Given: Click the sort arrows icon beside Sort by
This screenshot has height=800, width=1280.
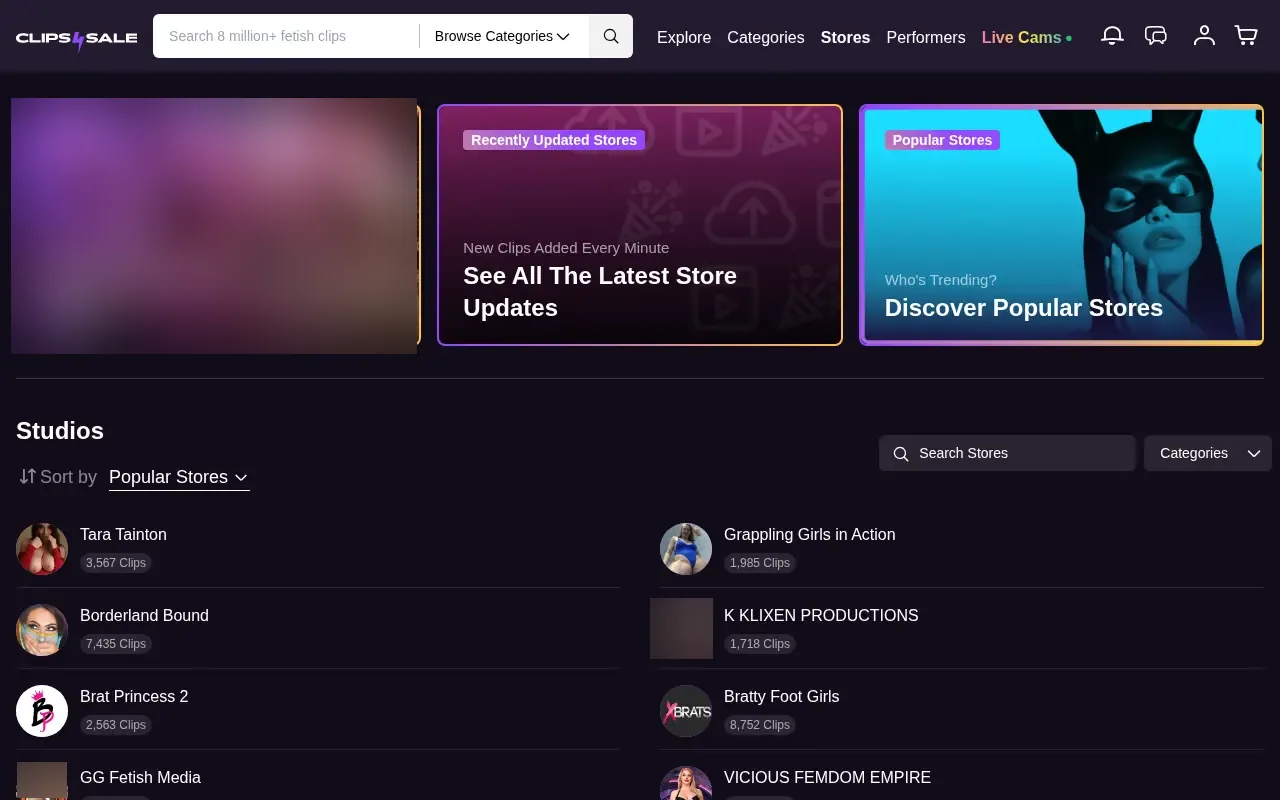Looking at the screenshot, I should 27,477.
